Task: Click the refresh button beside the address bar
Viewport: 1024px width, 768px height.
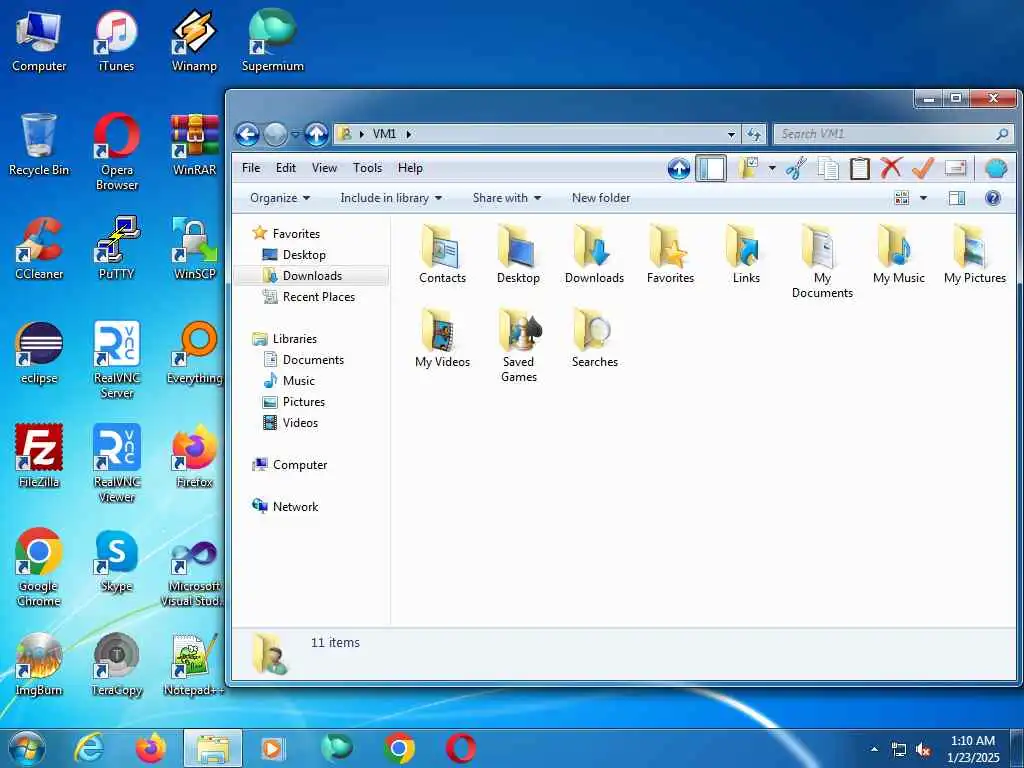Action: point(754,135)
